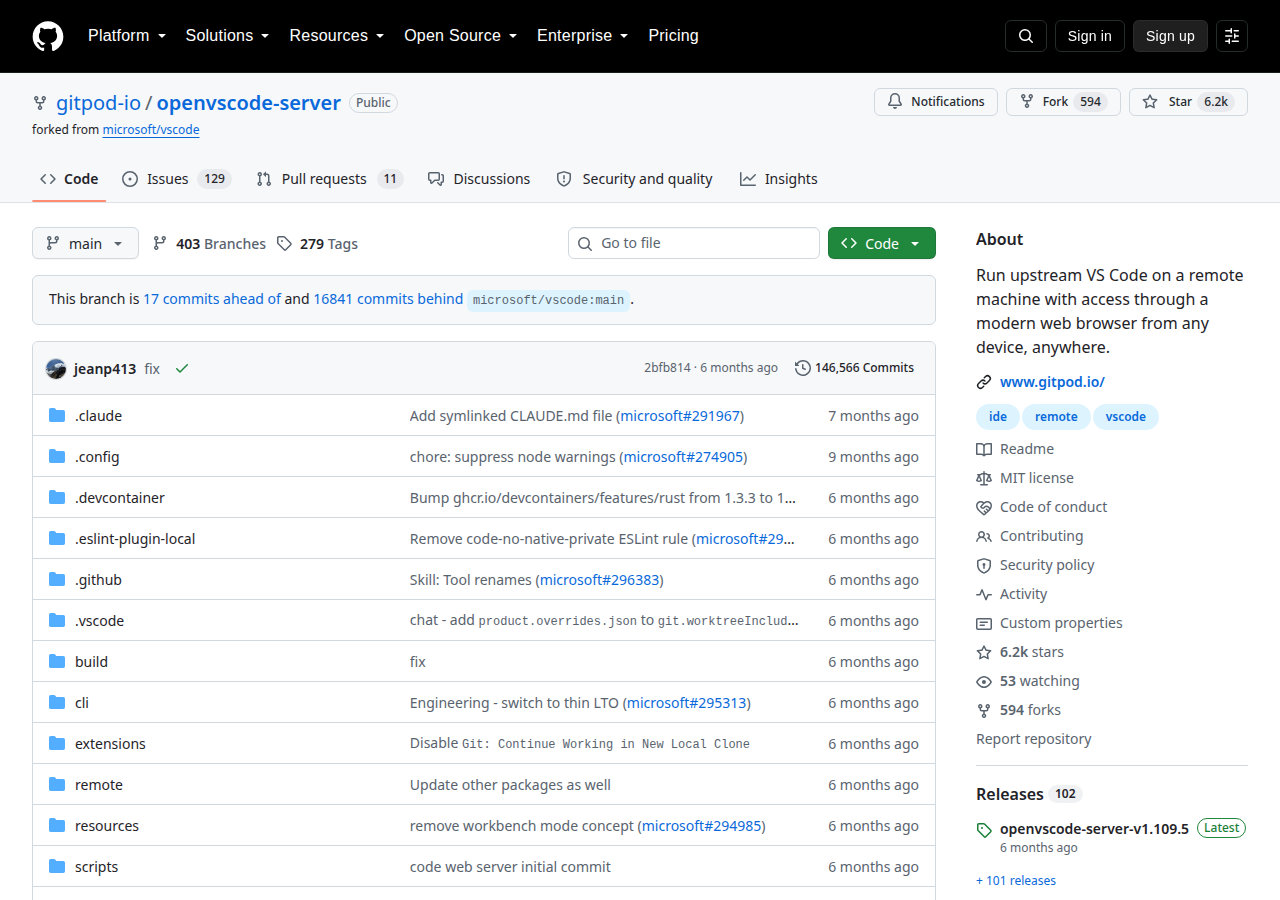The height and width of the screenshot is (900, 1280).
Task: Click the .github folder icon
Action: click(x=57, y=580)
